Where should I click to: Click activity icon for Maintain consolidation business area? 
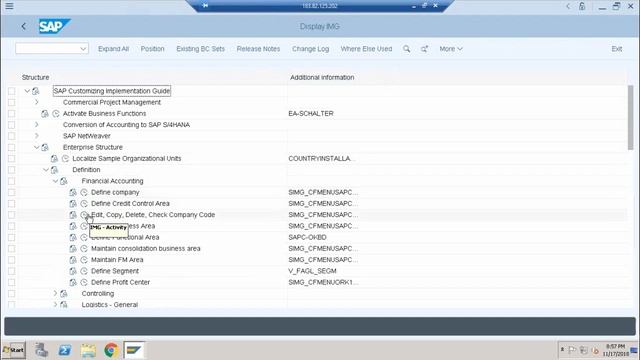coord(84,248)
